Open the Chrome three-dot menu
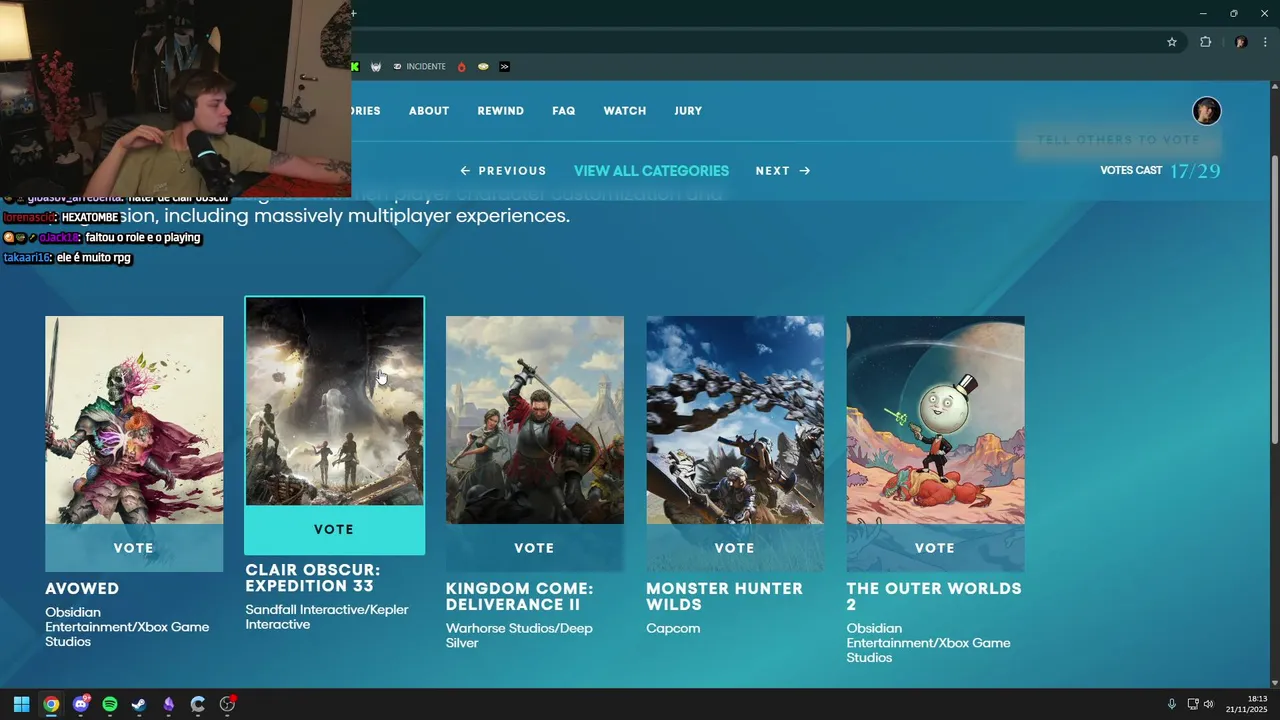The image size is (1280, 720). [1265, 42]
